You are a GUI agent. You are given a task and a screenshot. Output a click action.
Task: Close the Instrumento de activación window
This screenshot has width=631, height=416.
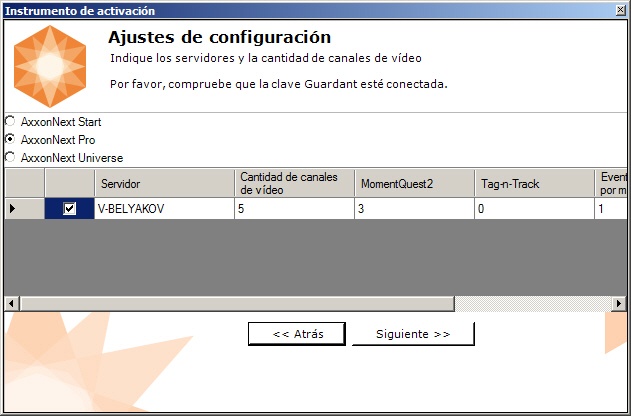coord(621,10)
